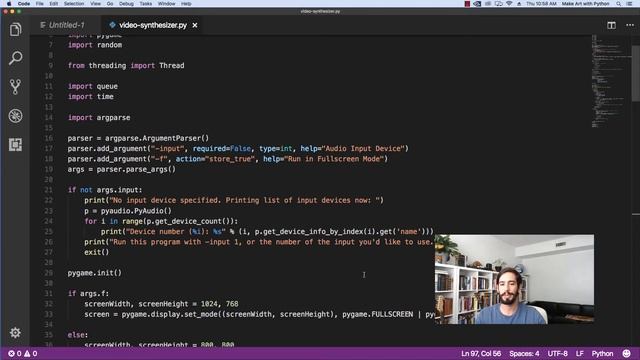This screenshot has height=360, width=640.
Task: Open the Edit menu
Action: pyautogui.click(x=53, y=4)
